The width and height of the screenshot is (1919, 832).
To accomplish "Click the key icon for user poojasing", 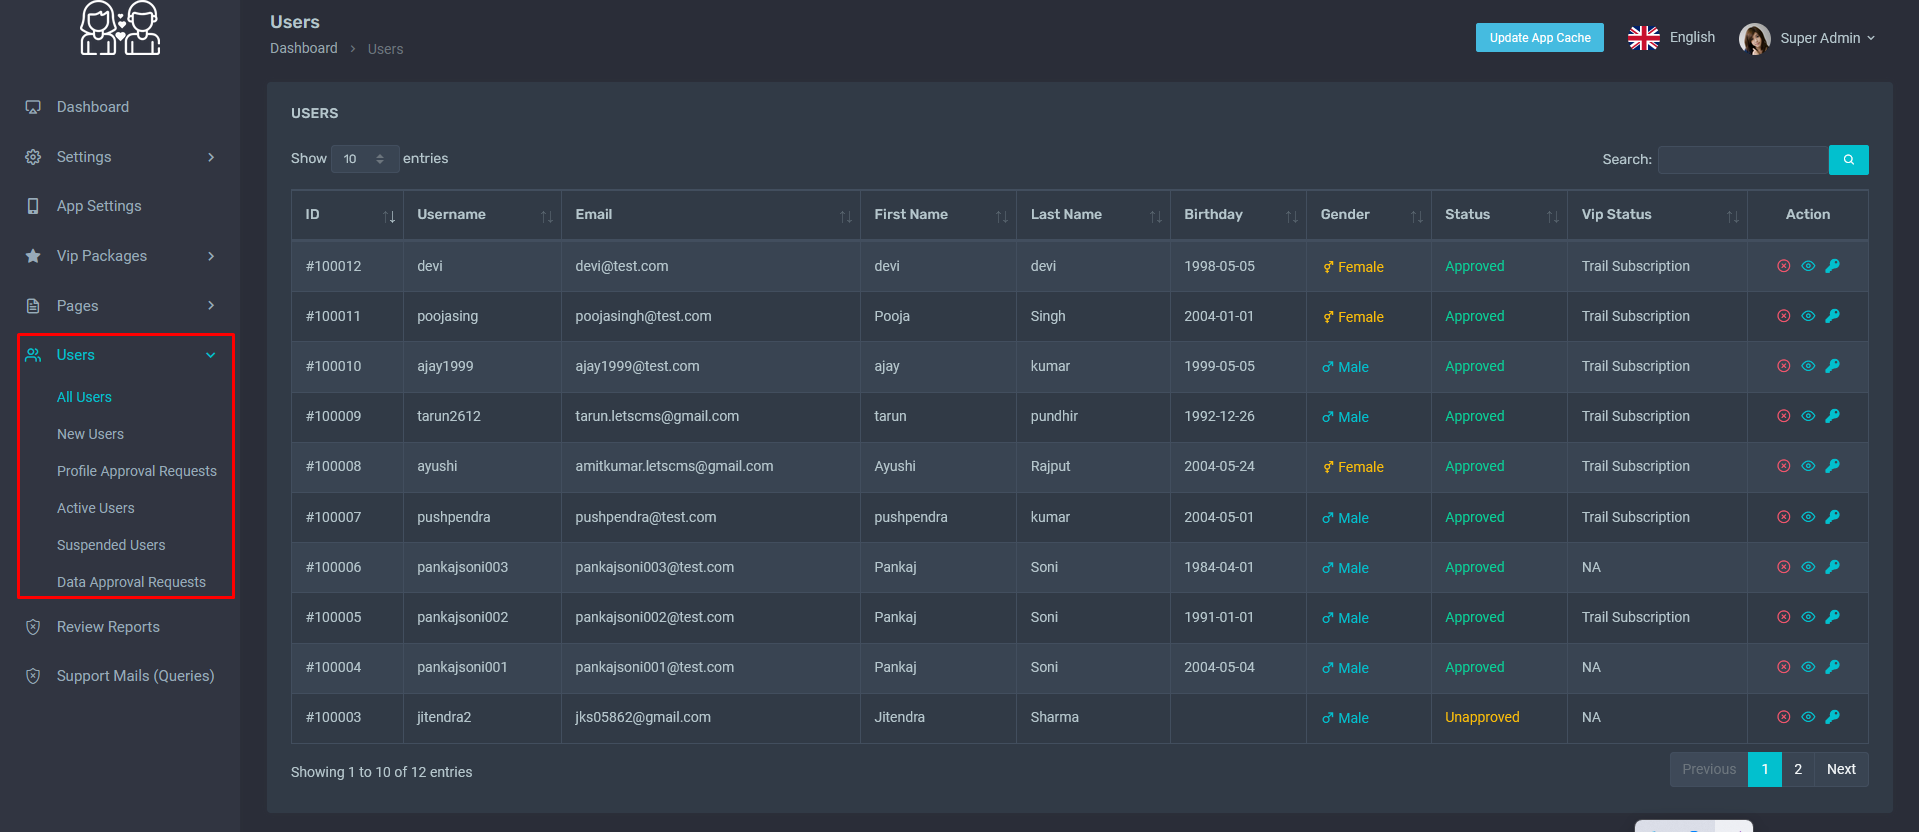I will [1832, 316].
